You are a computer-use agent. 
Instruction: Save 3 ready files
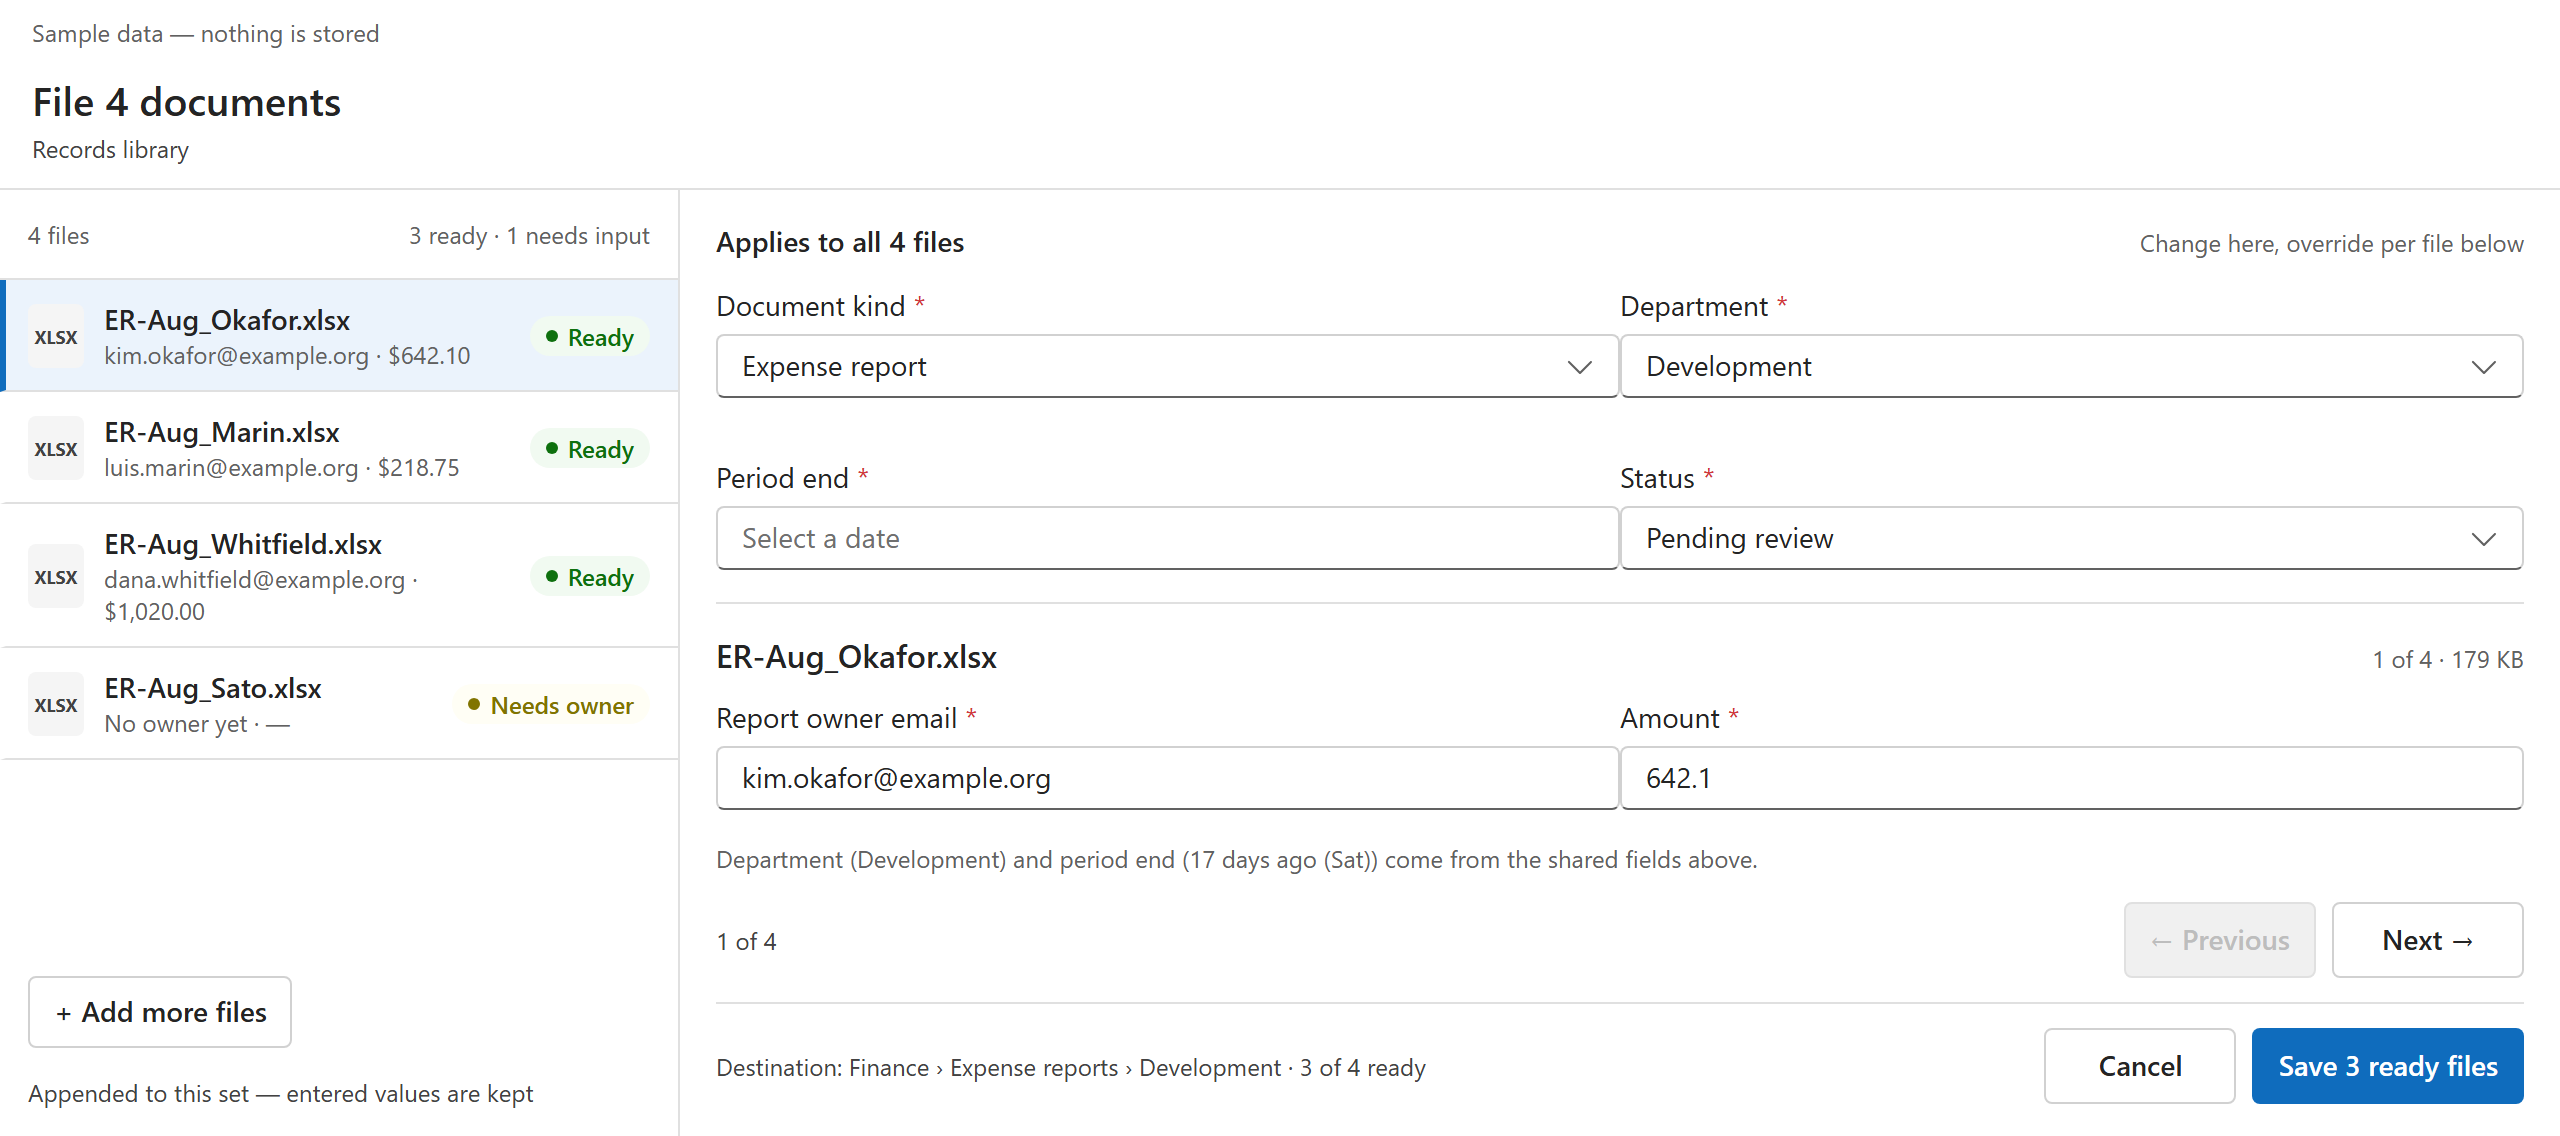pyautogui.click(x=2387, y=1066)
